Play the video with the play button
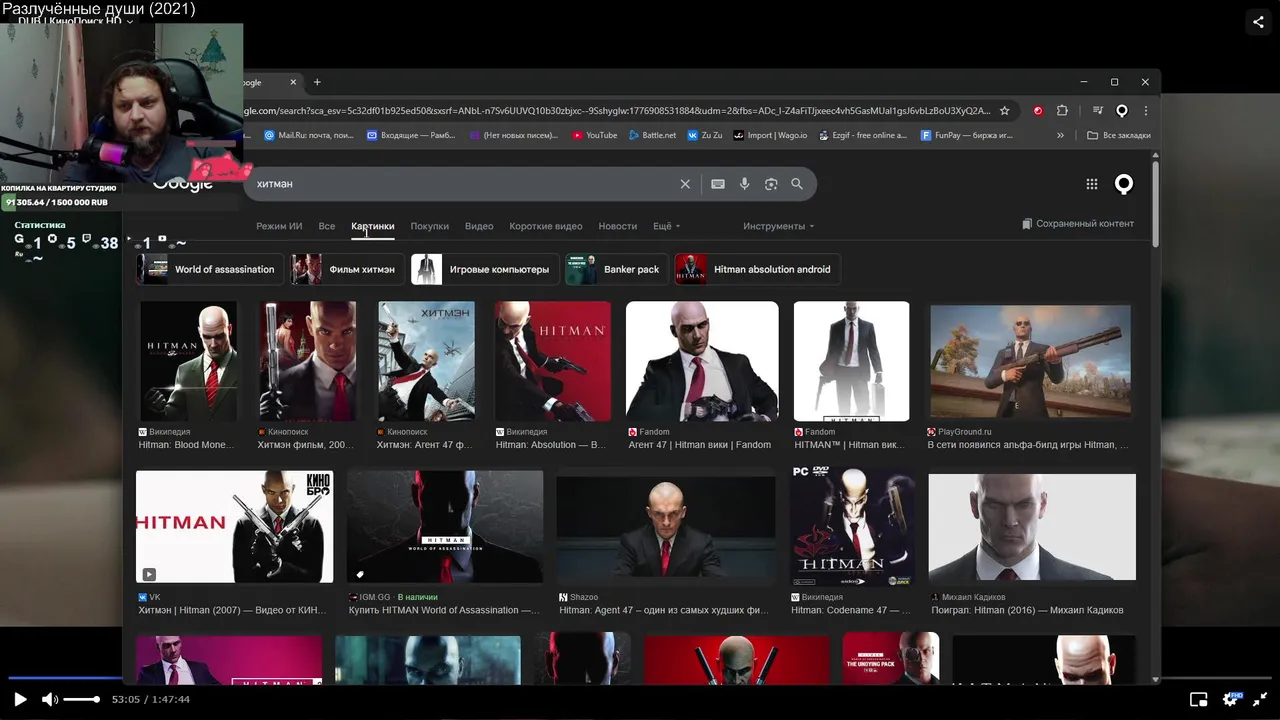This screenshot has width=1280, height=720. pos(20,699)
